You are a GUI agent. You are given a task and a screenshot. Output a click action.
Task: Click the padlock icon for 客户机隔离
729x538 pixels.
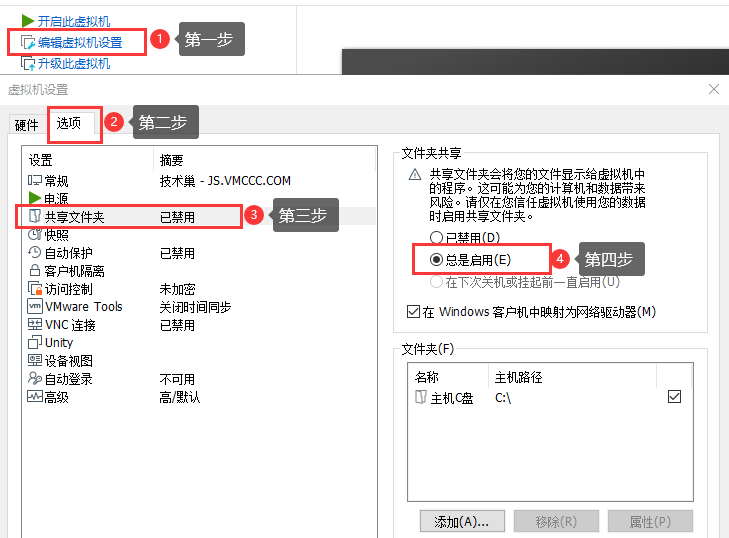click(35, 270)
